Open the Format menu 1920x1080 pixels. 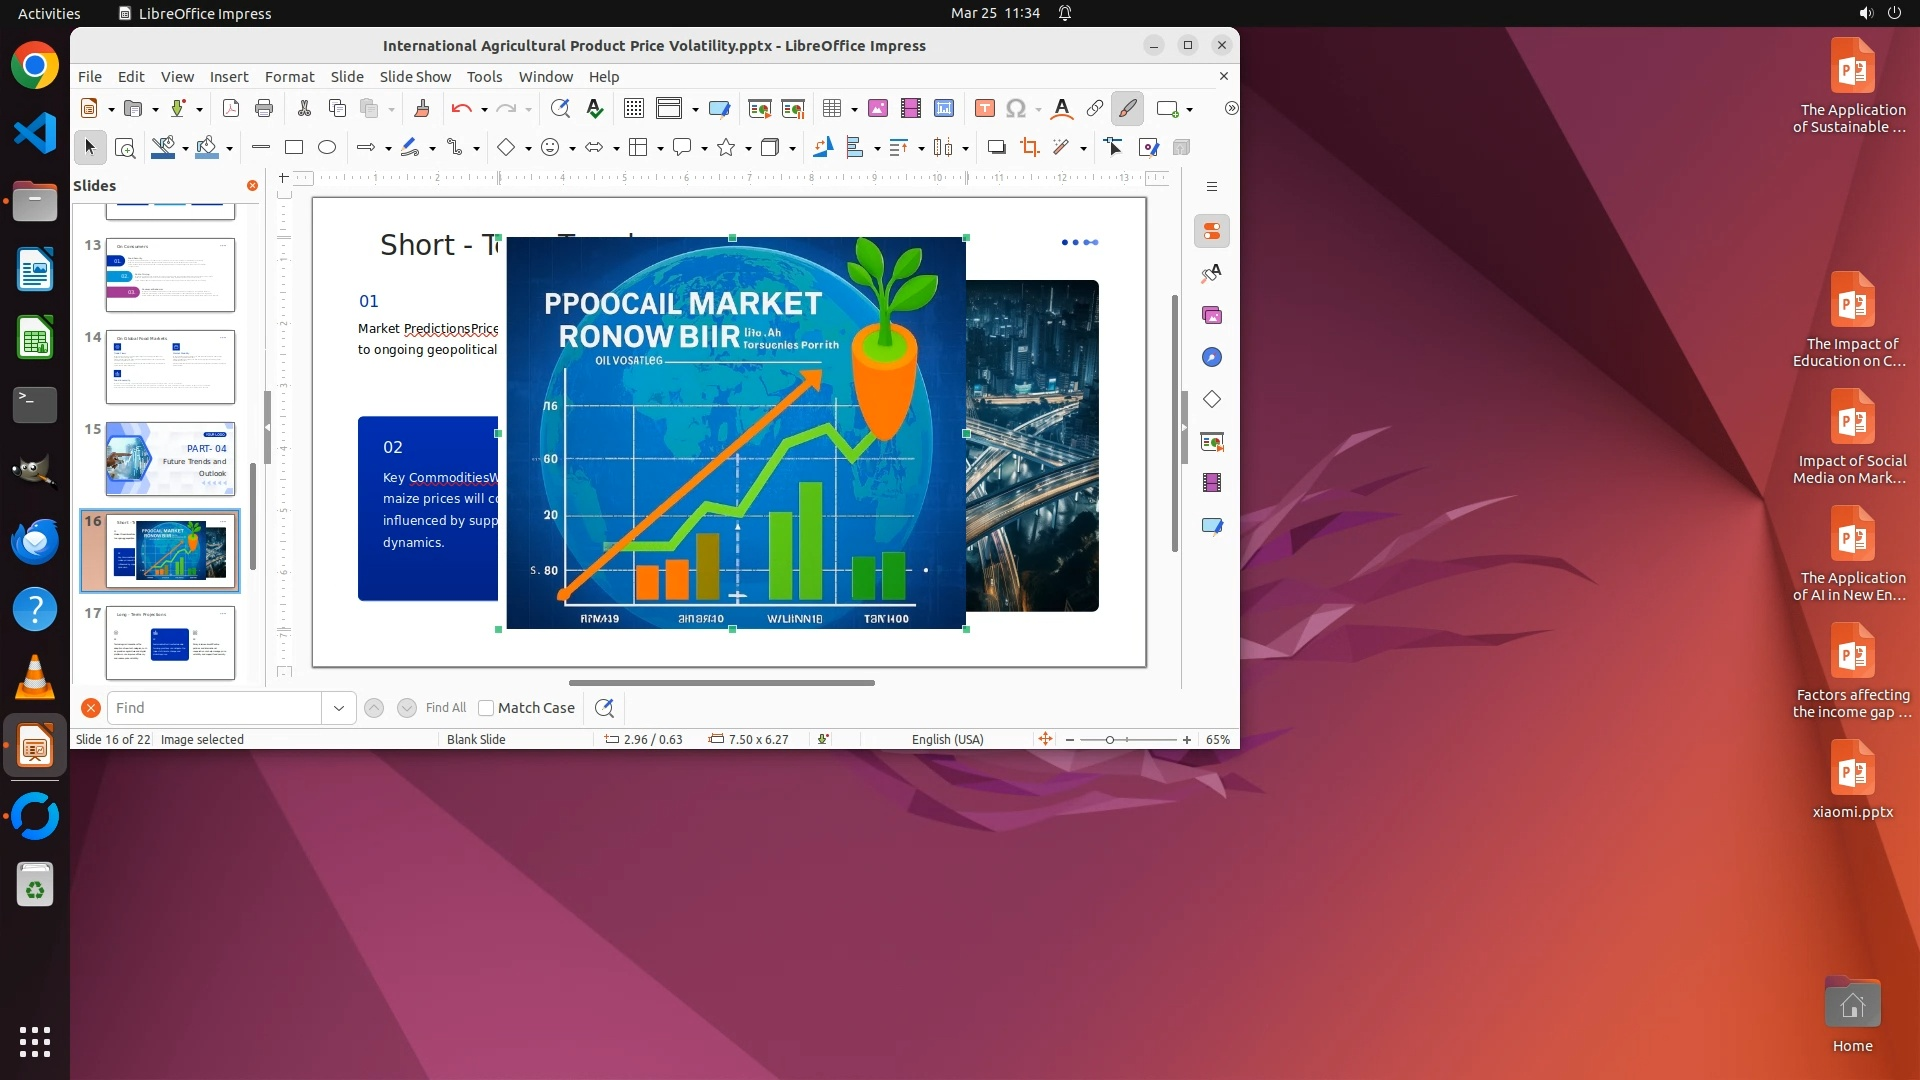click(x=289, y=76)
